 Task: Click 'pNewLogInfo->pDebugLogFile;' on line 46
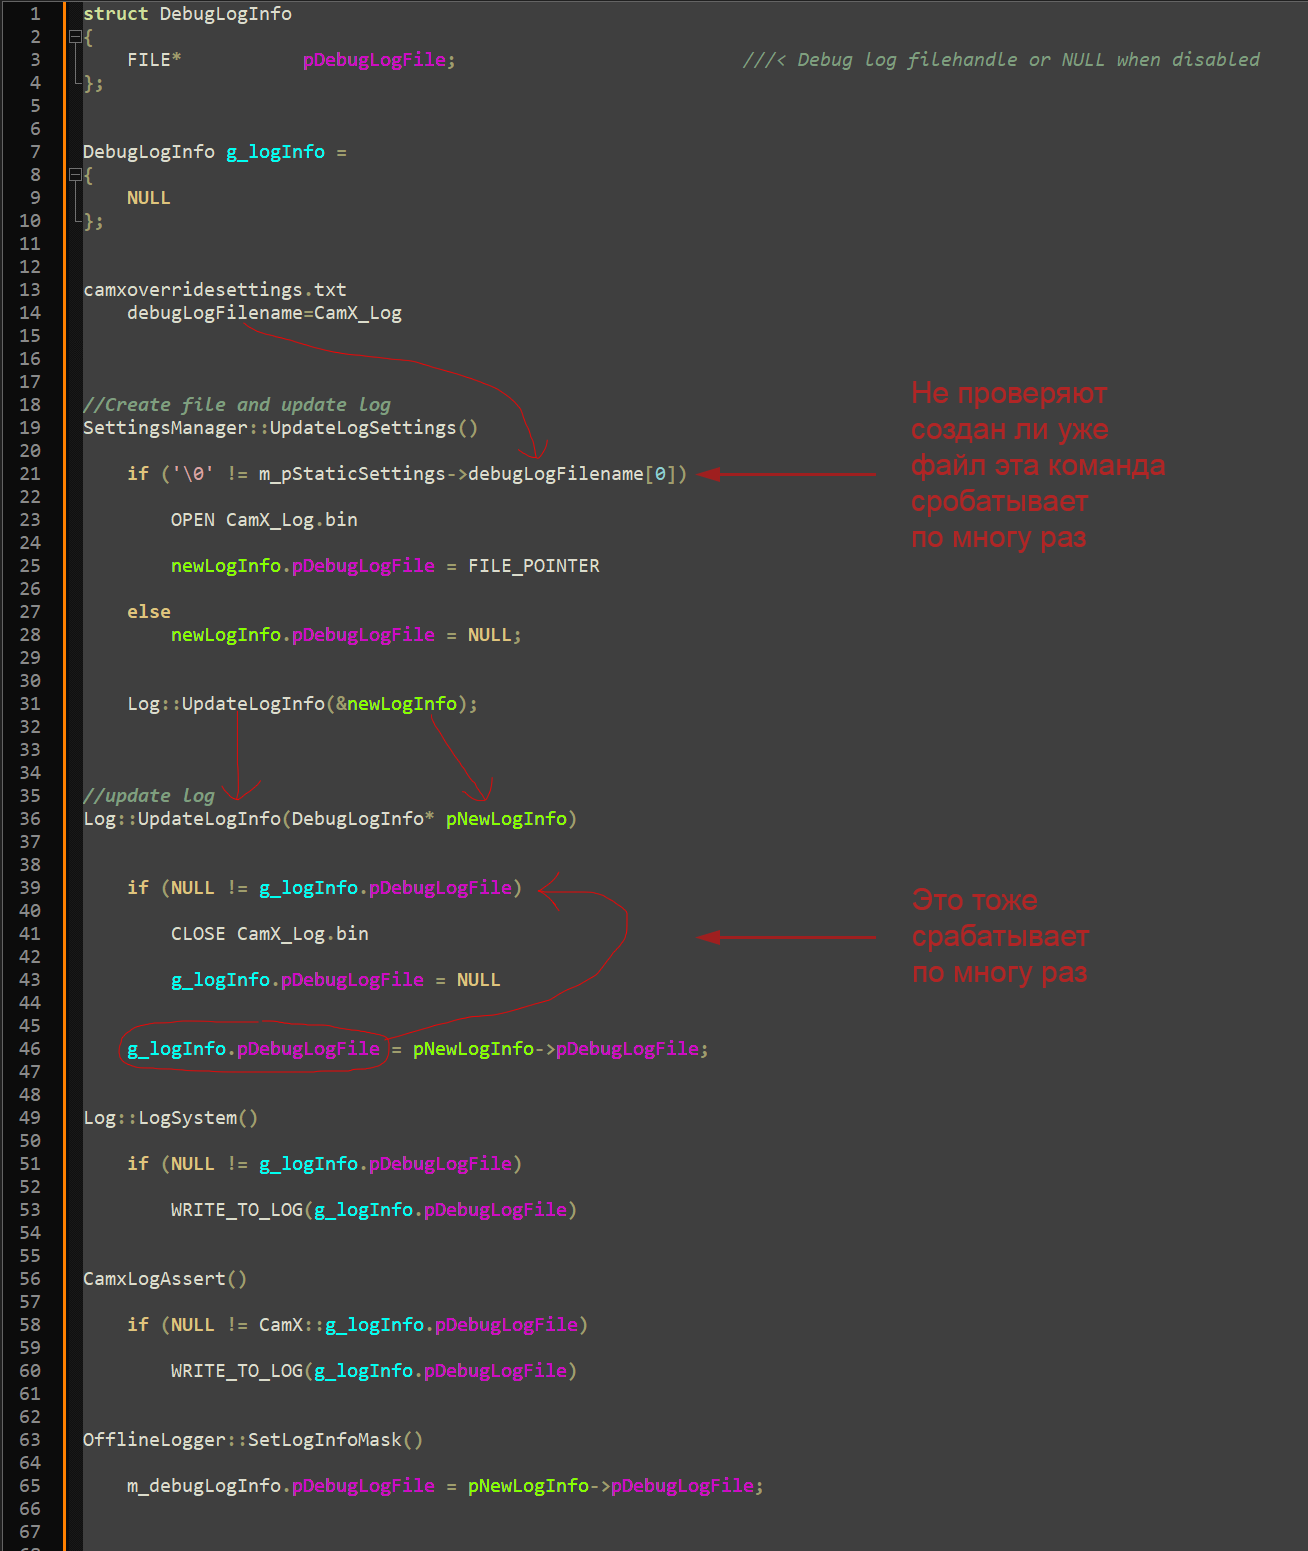561,1049
